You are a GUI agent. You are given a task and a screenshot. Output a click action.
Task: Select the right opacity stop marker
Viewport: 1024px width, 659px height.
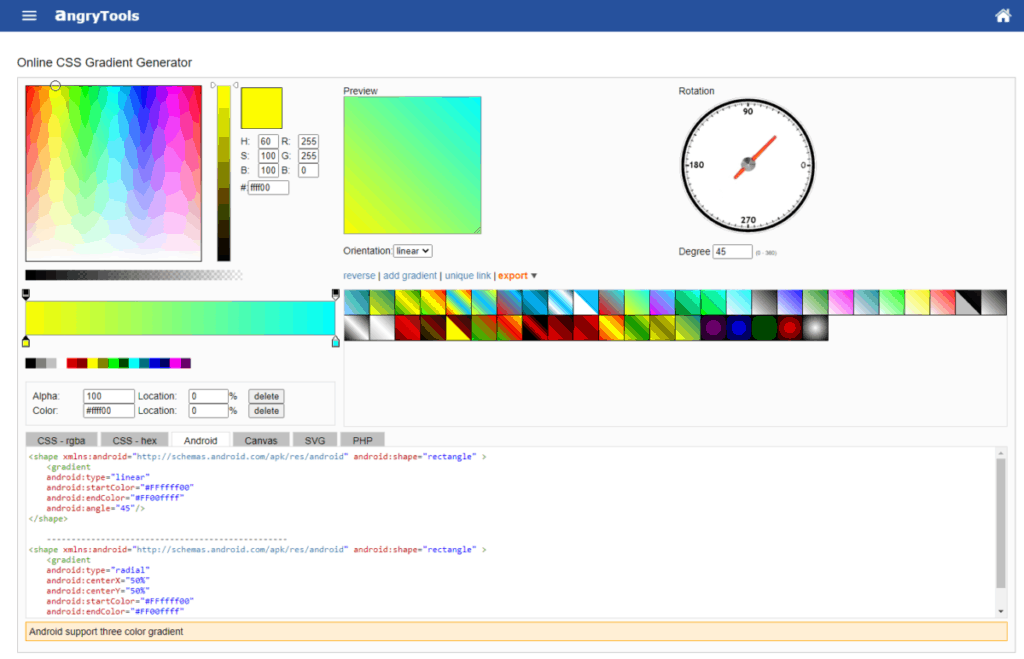335,293
